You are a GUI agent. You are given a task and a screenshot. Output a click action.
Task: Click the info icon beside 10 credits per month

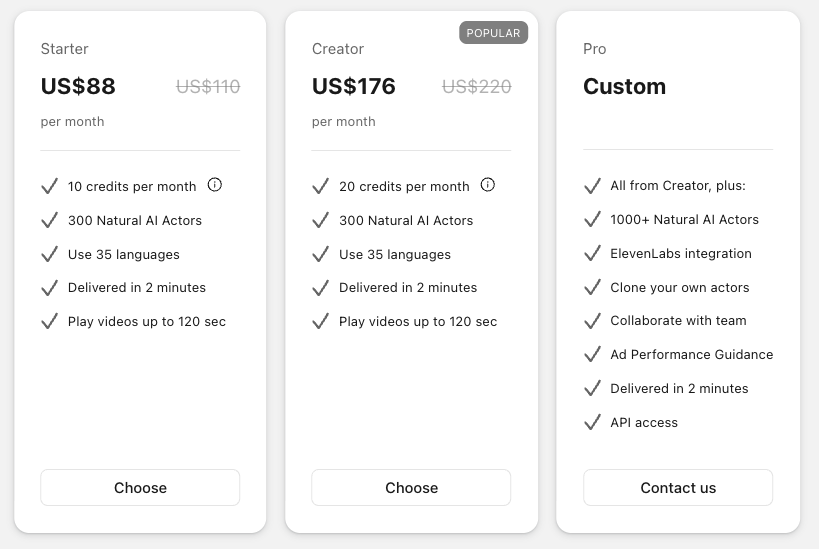click(215, 185)
